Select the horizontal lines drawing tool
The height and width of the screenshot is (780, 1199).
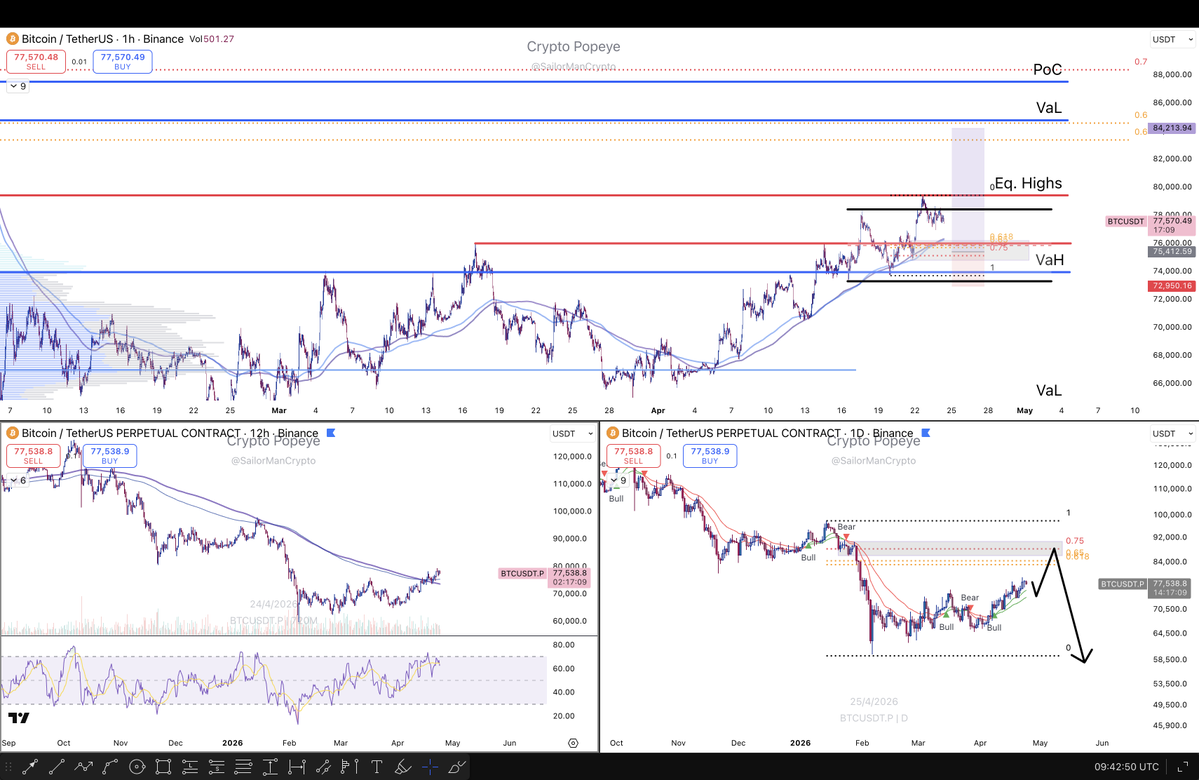click(x=243, y=766)
